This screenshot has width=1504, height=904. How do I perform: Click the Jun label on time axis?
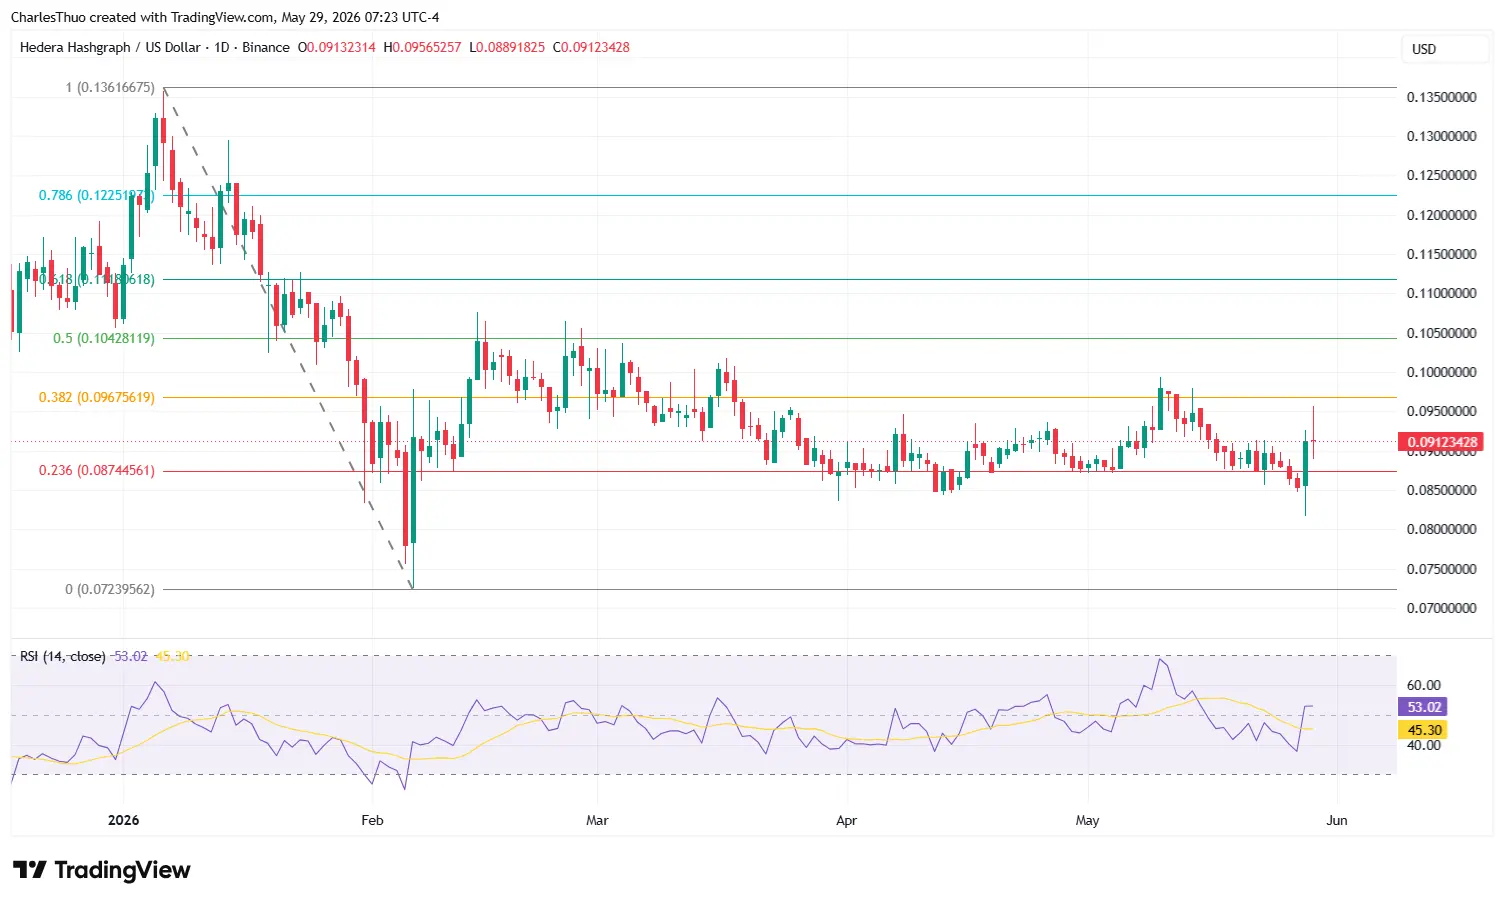click(x=1337, y=820)
